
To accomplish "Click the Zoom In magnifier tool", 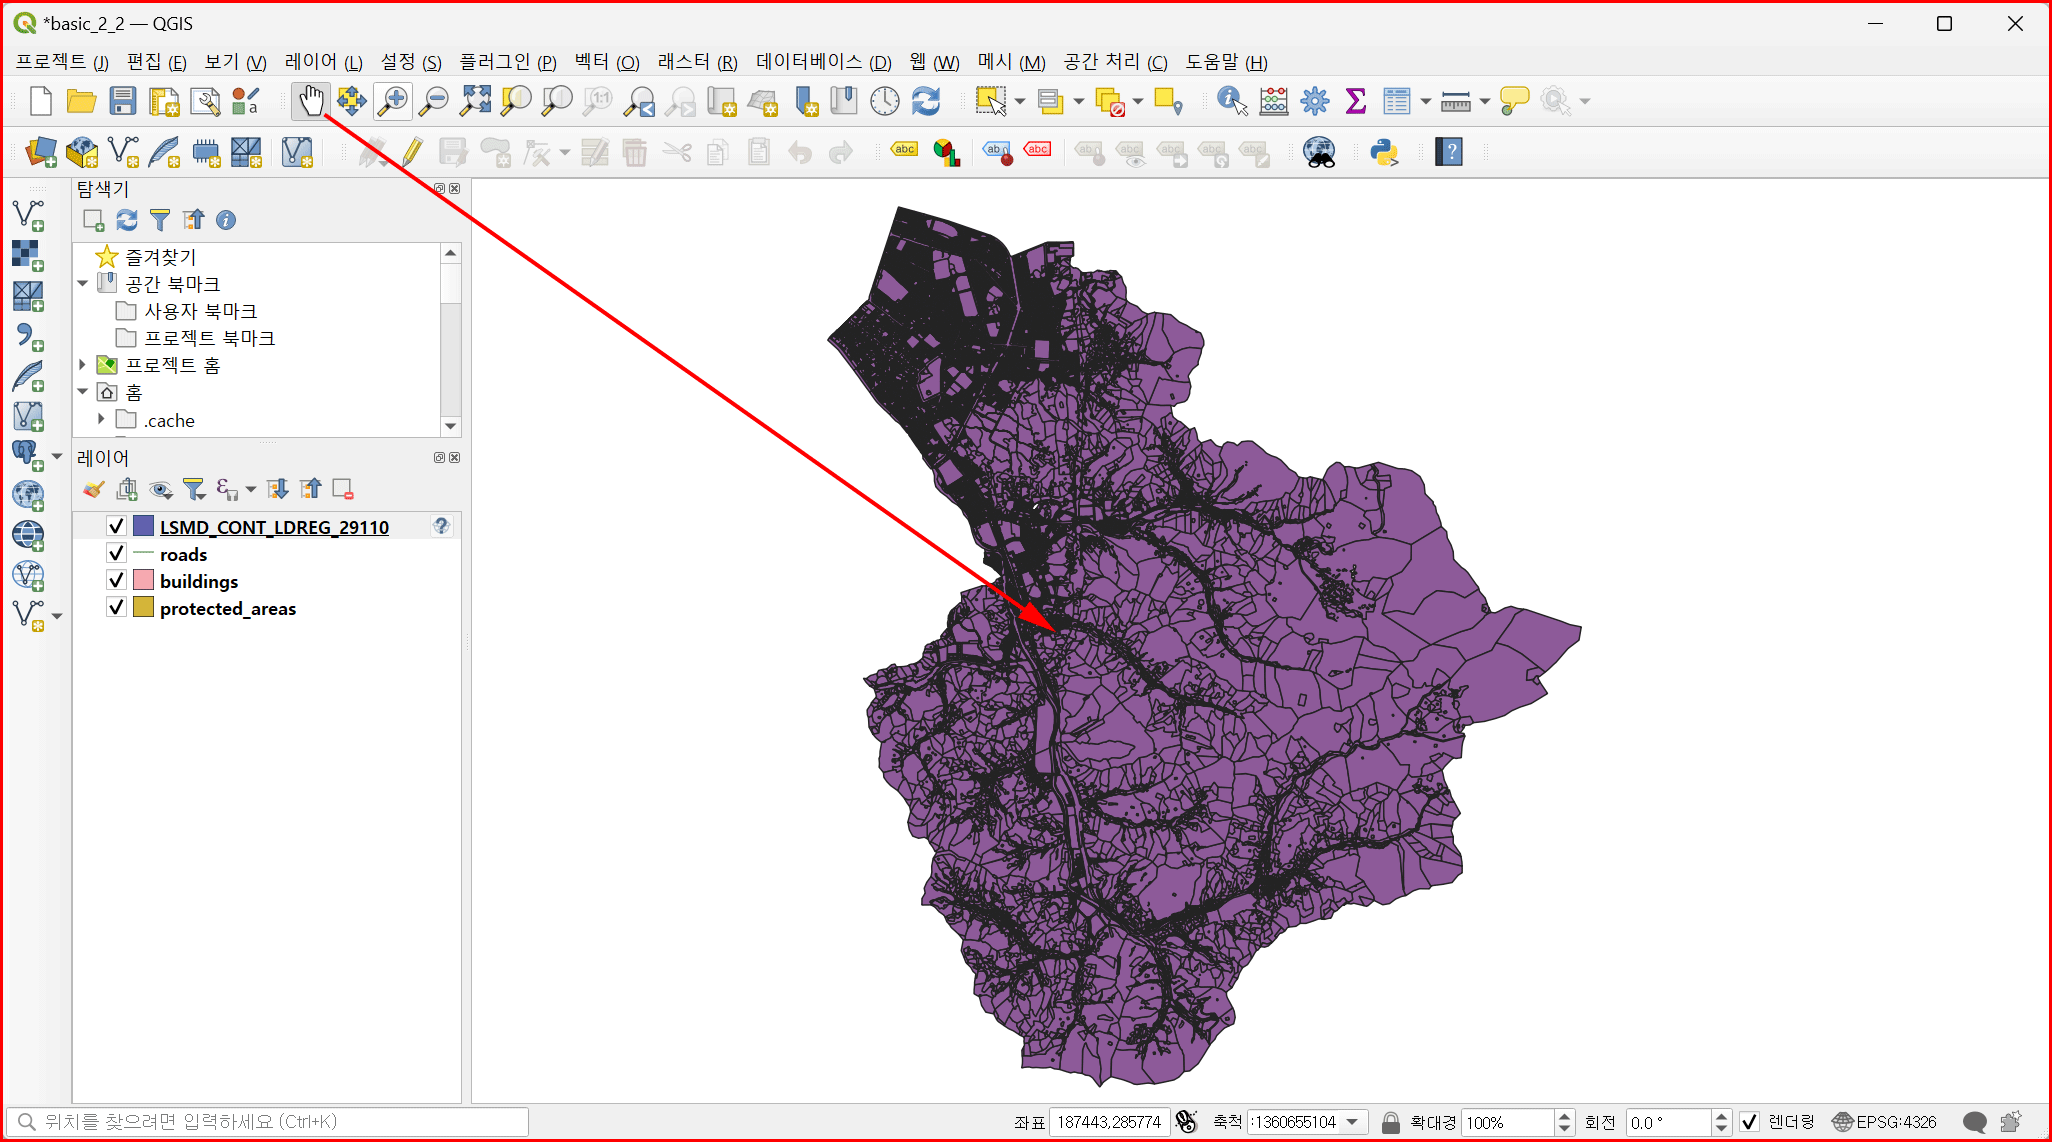I will 393,101.
